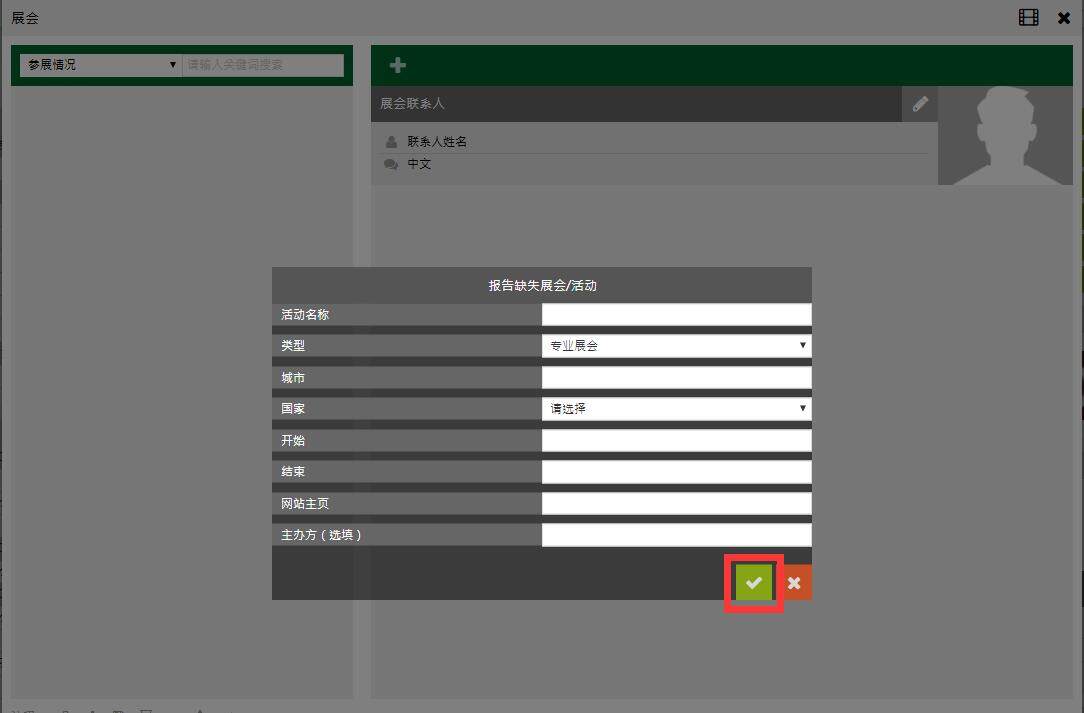Expand the 类型 dropdown showing 专业展会
The width and height of the screenshot is (1084, 713).
click(676, 346)
